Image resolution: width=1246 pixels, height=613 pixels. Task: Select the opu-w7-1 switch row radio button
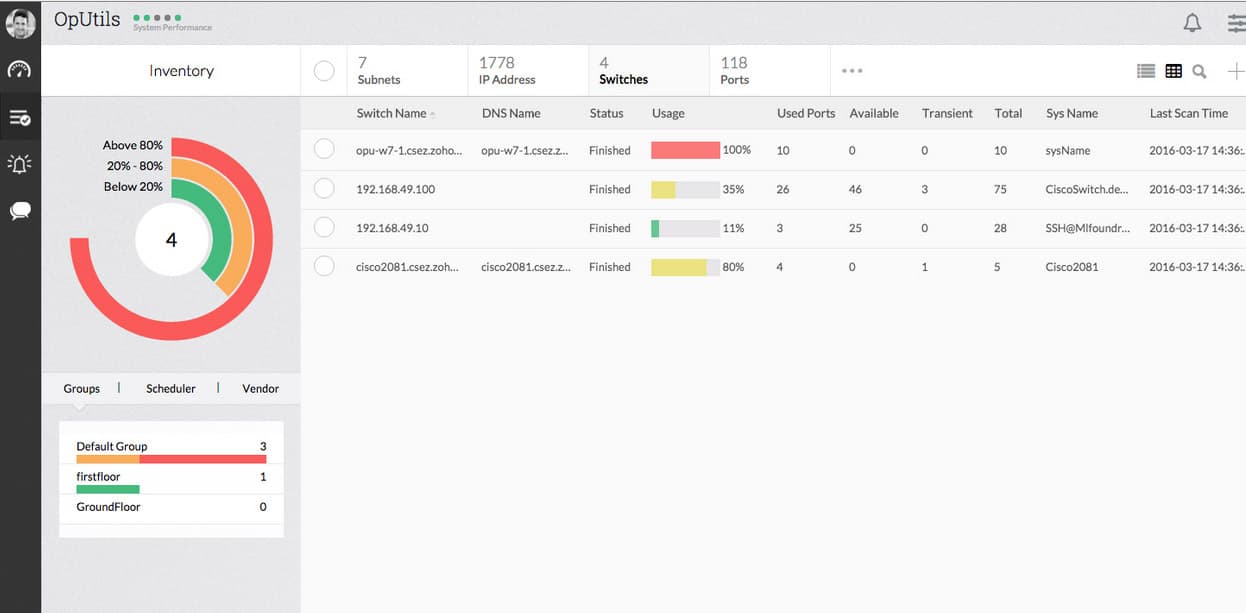click(x=324, y=150)
